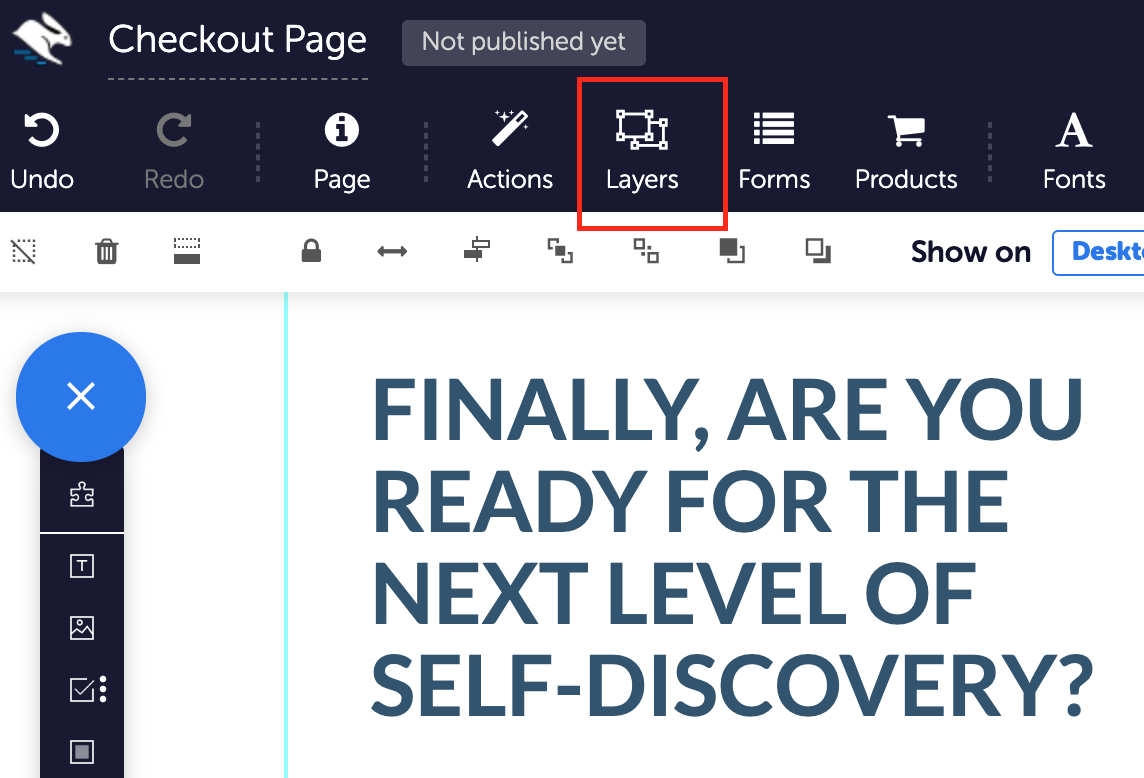
Task: Select Desktop in Show on
Action: (1099, 253)
